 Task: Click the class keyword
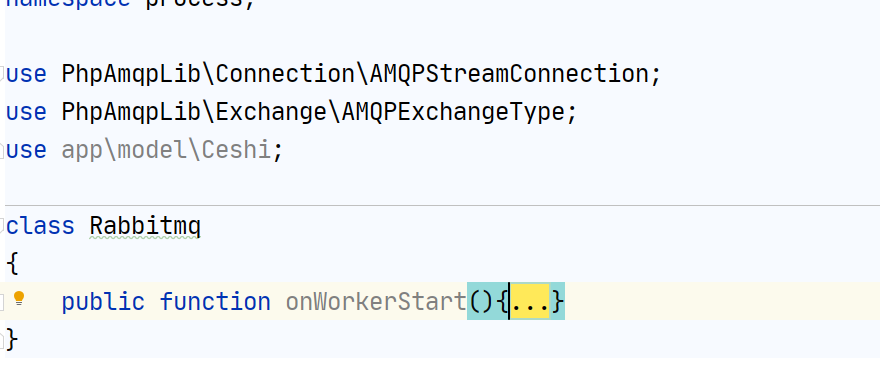point(40,226)
